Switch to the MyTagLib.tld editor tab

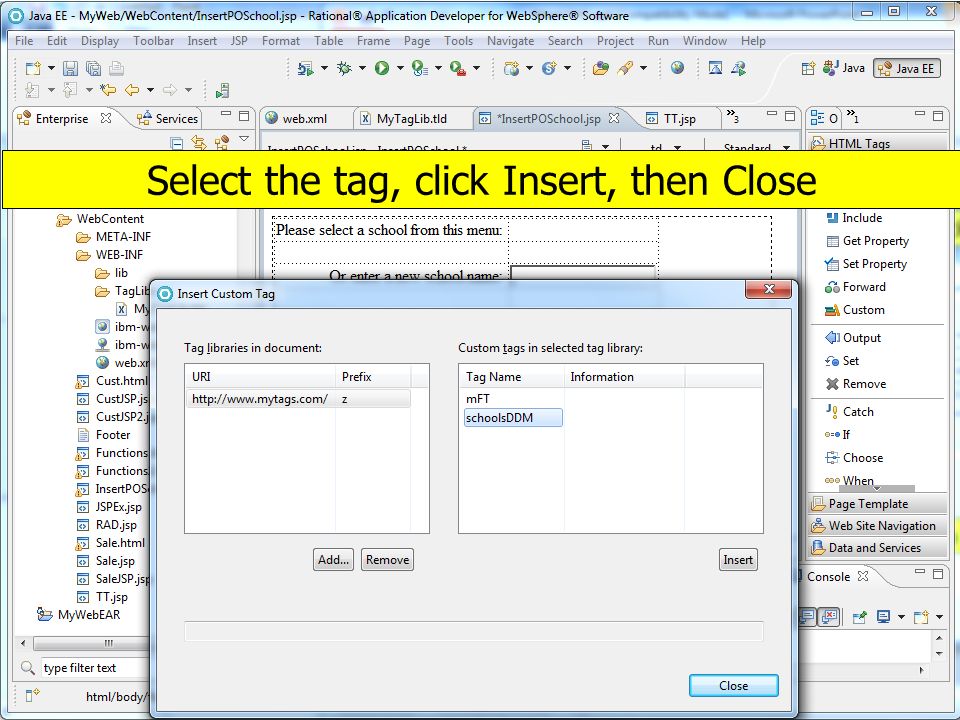(411, 119)
